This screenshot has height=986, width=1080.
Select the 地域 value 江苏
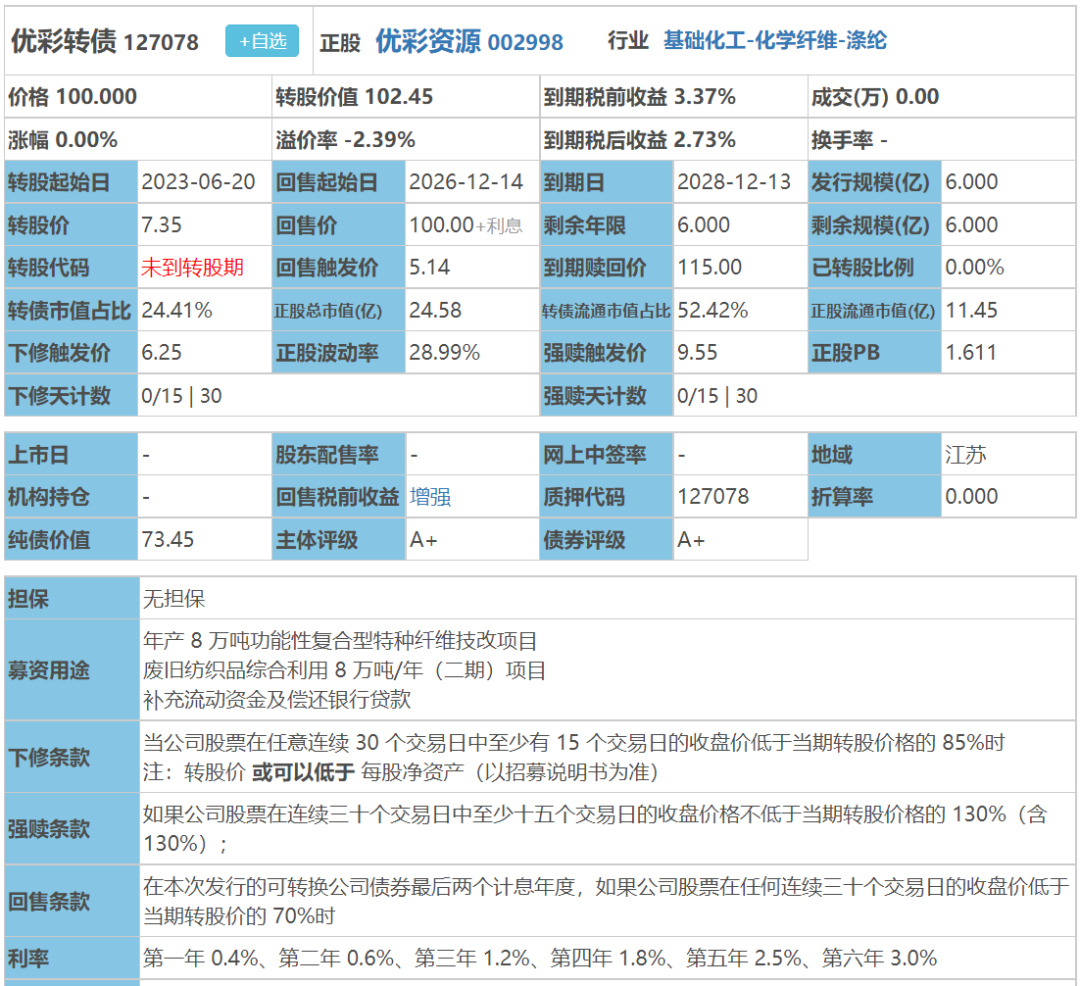(x=966, y=454)
